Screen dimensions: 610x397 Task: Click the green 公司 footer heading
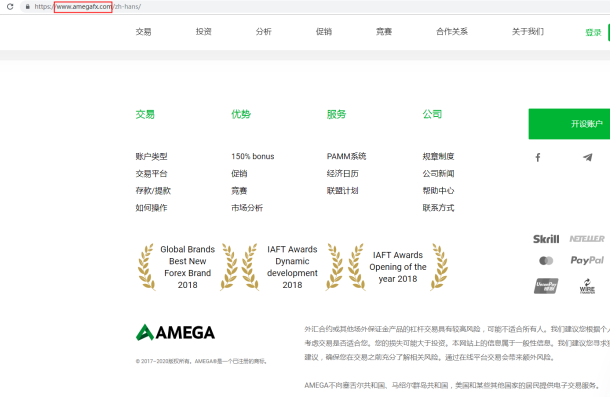[x=432, y=114]
